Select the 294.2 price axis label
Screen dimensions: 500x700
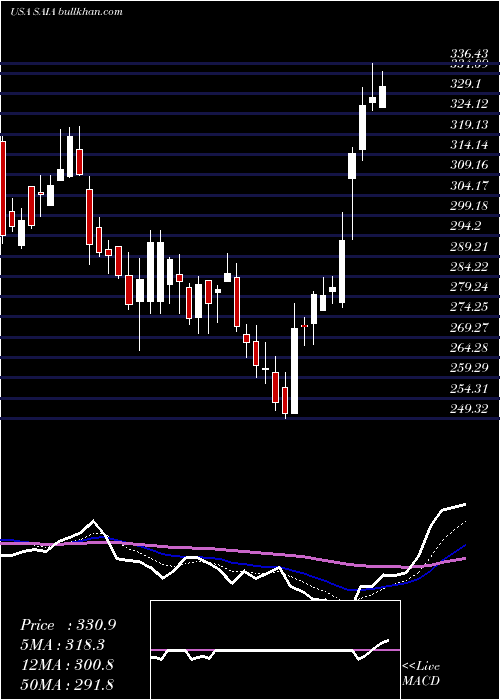[x=467, y=226]
